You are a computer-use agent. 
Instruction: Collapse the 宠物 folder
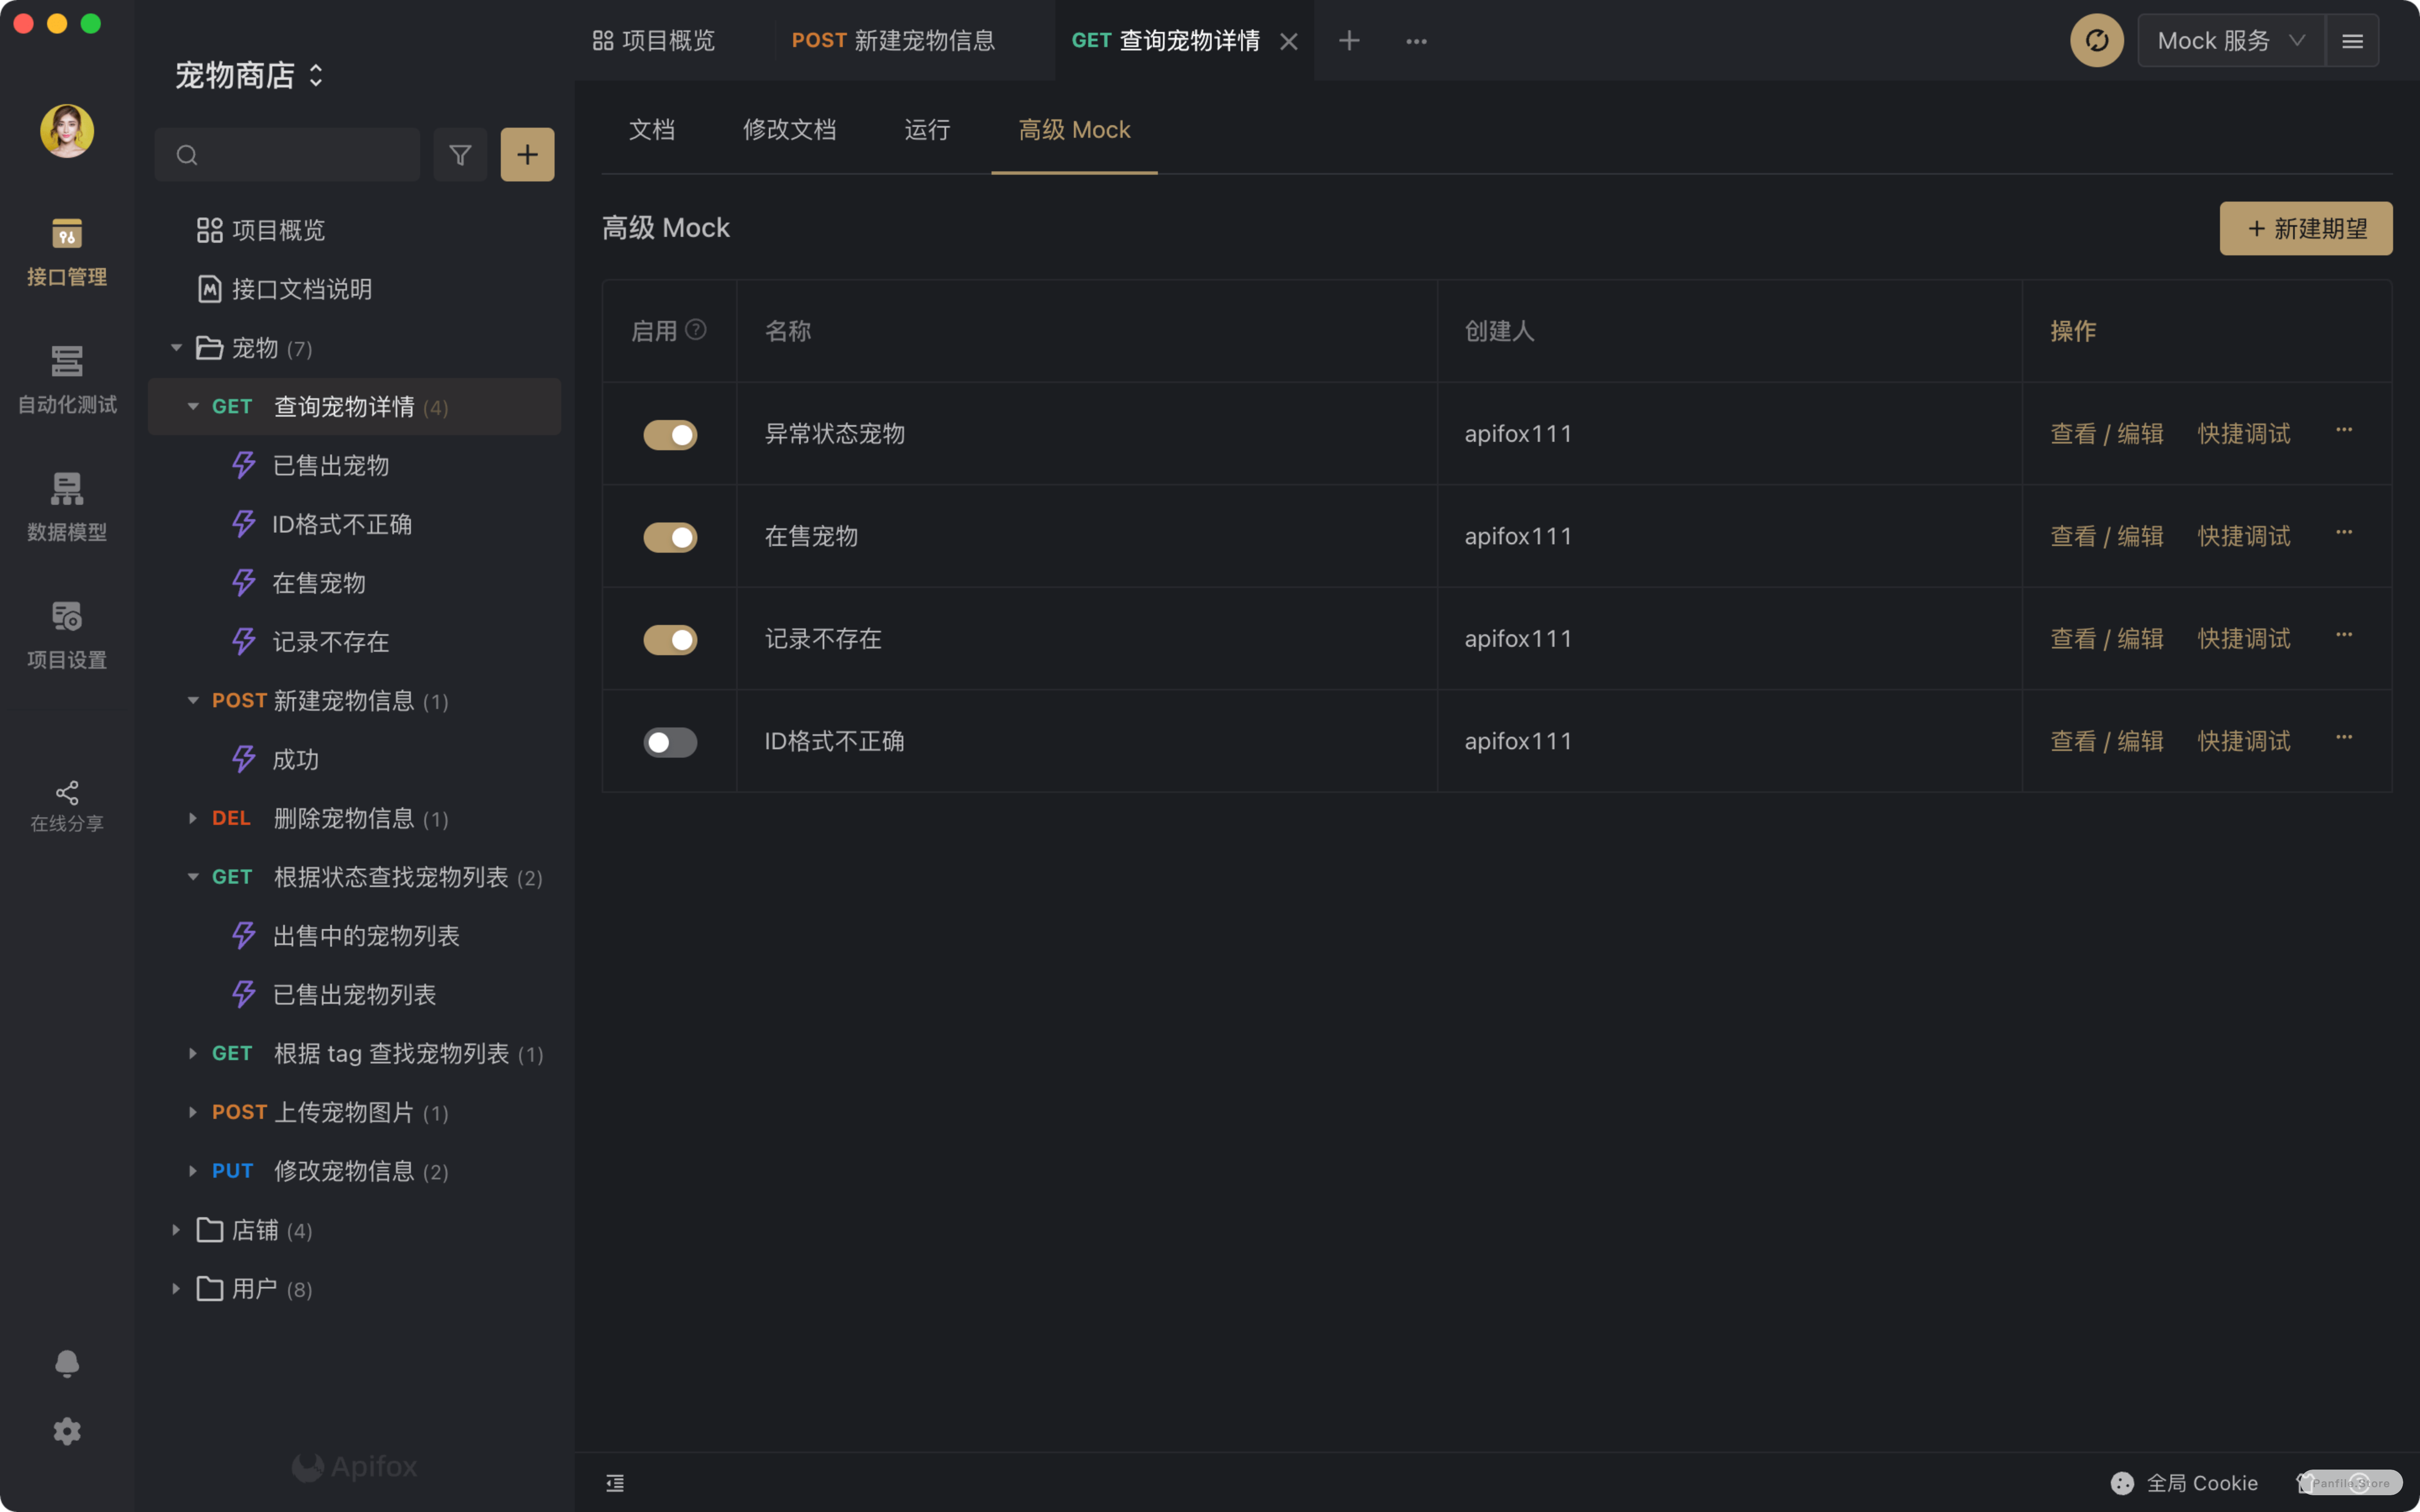click(x=176, y=348)
